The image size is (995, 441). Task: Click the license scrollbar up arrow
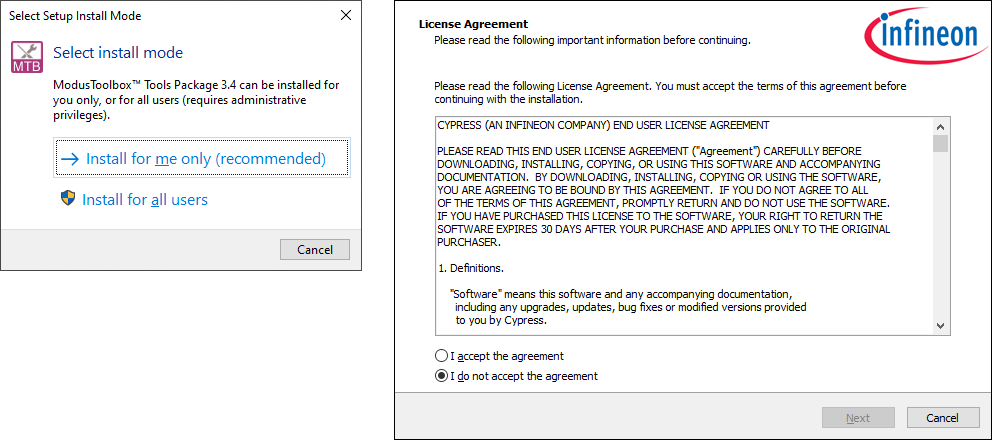(940, 127)
